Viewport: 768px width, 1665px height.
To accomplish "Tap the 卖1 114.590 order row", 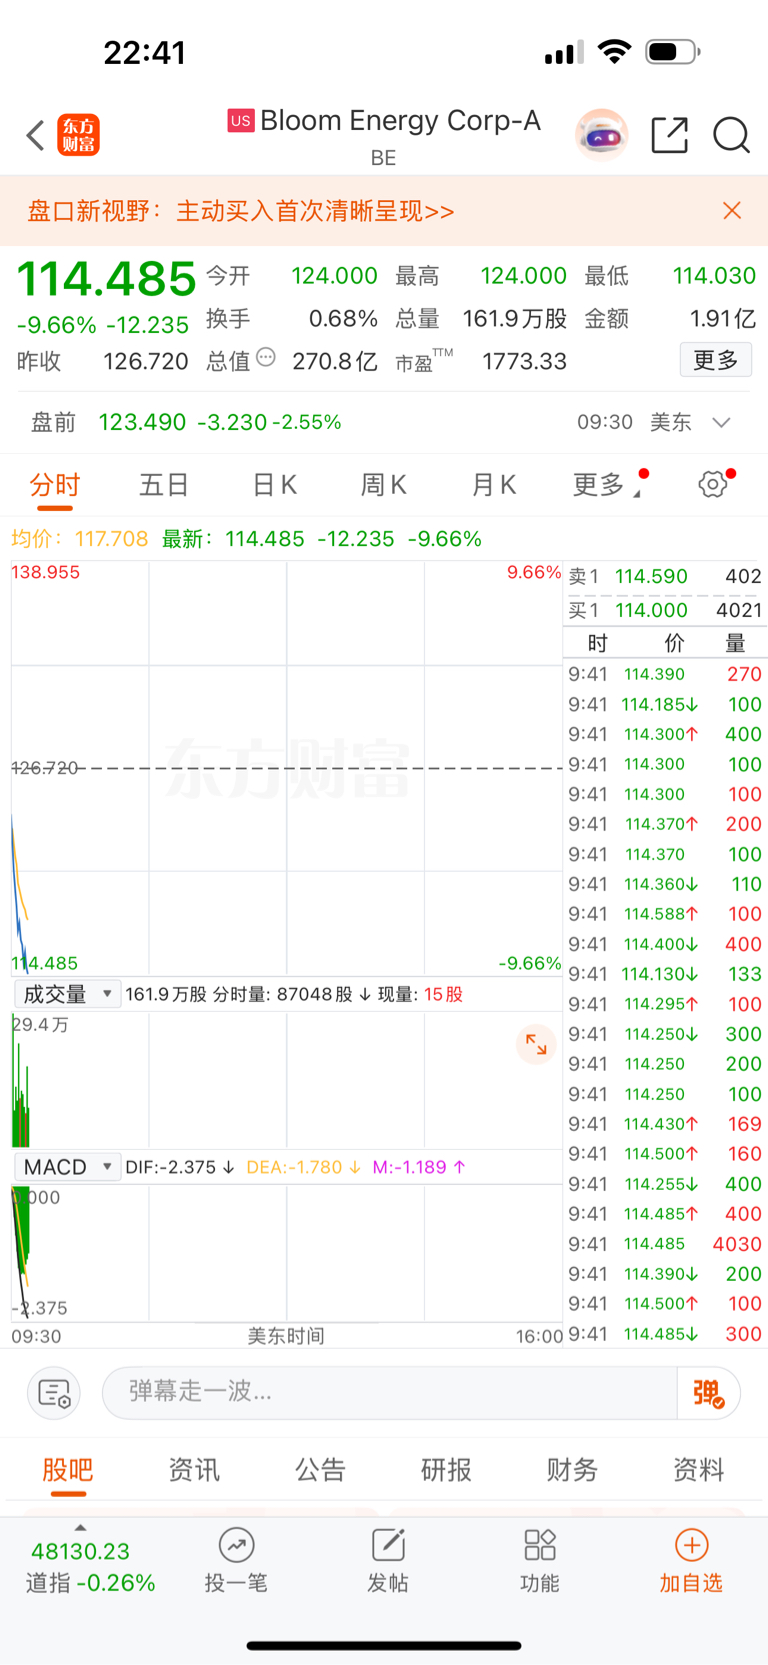I will click(665, 576).
